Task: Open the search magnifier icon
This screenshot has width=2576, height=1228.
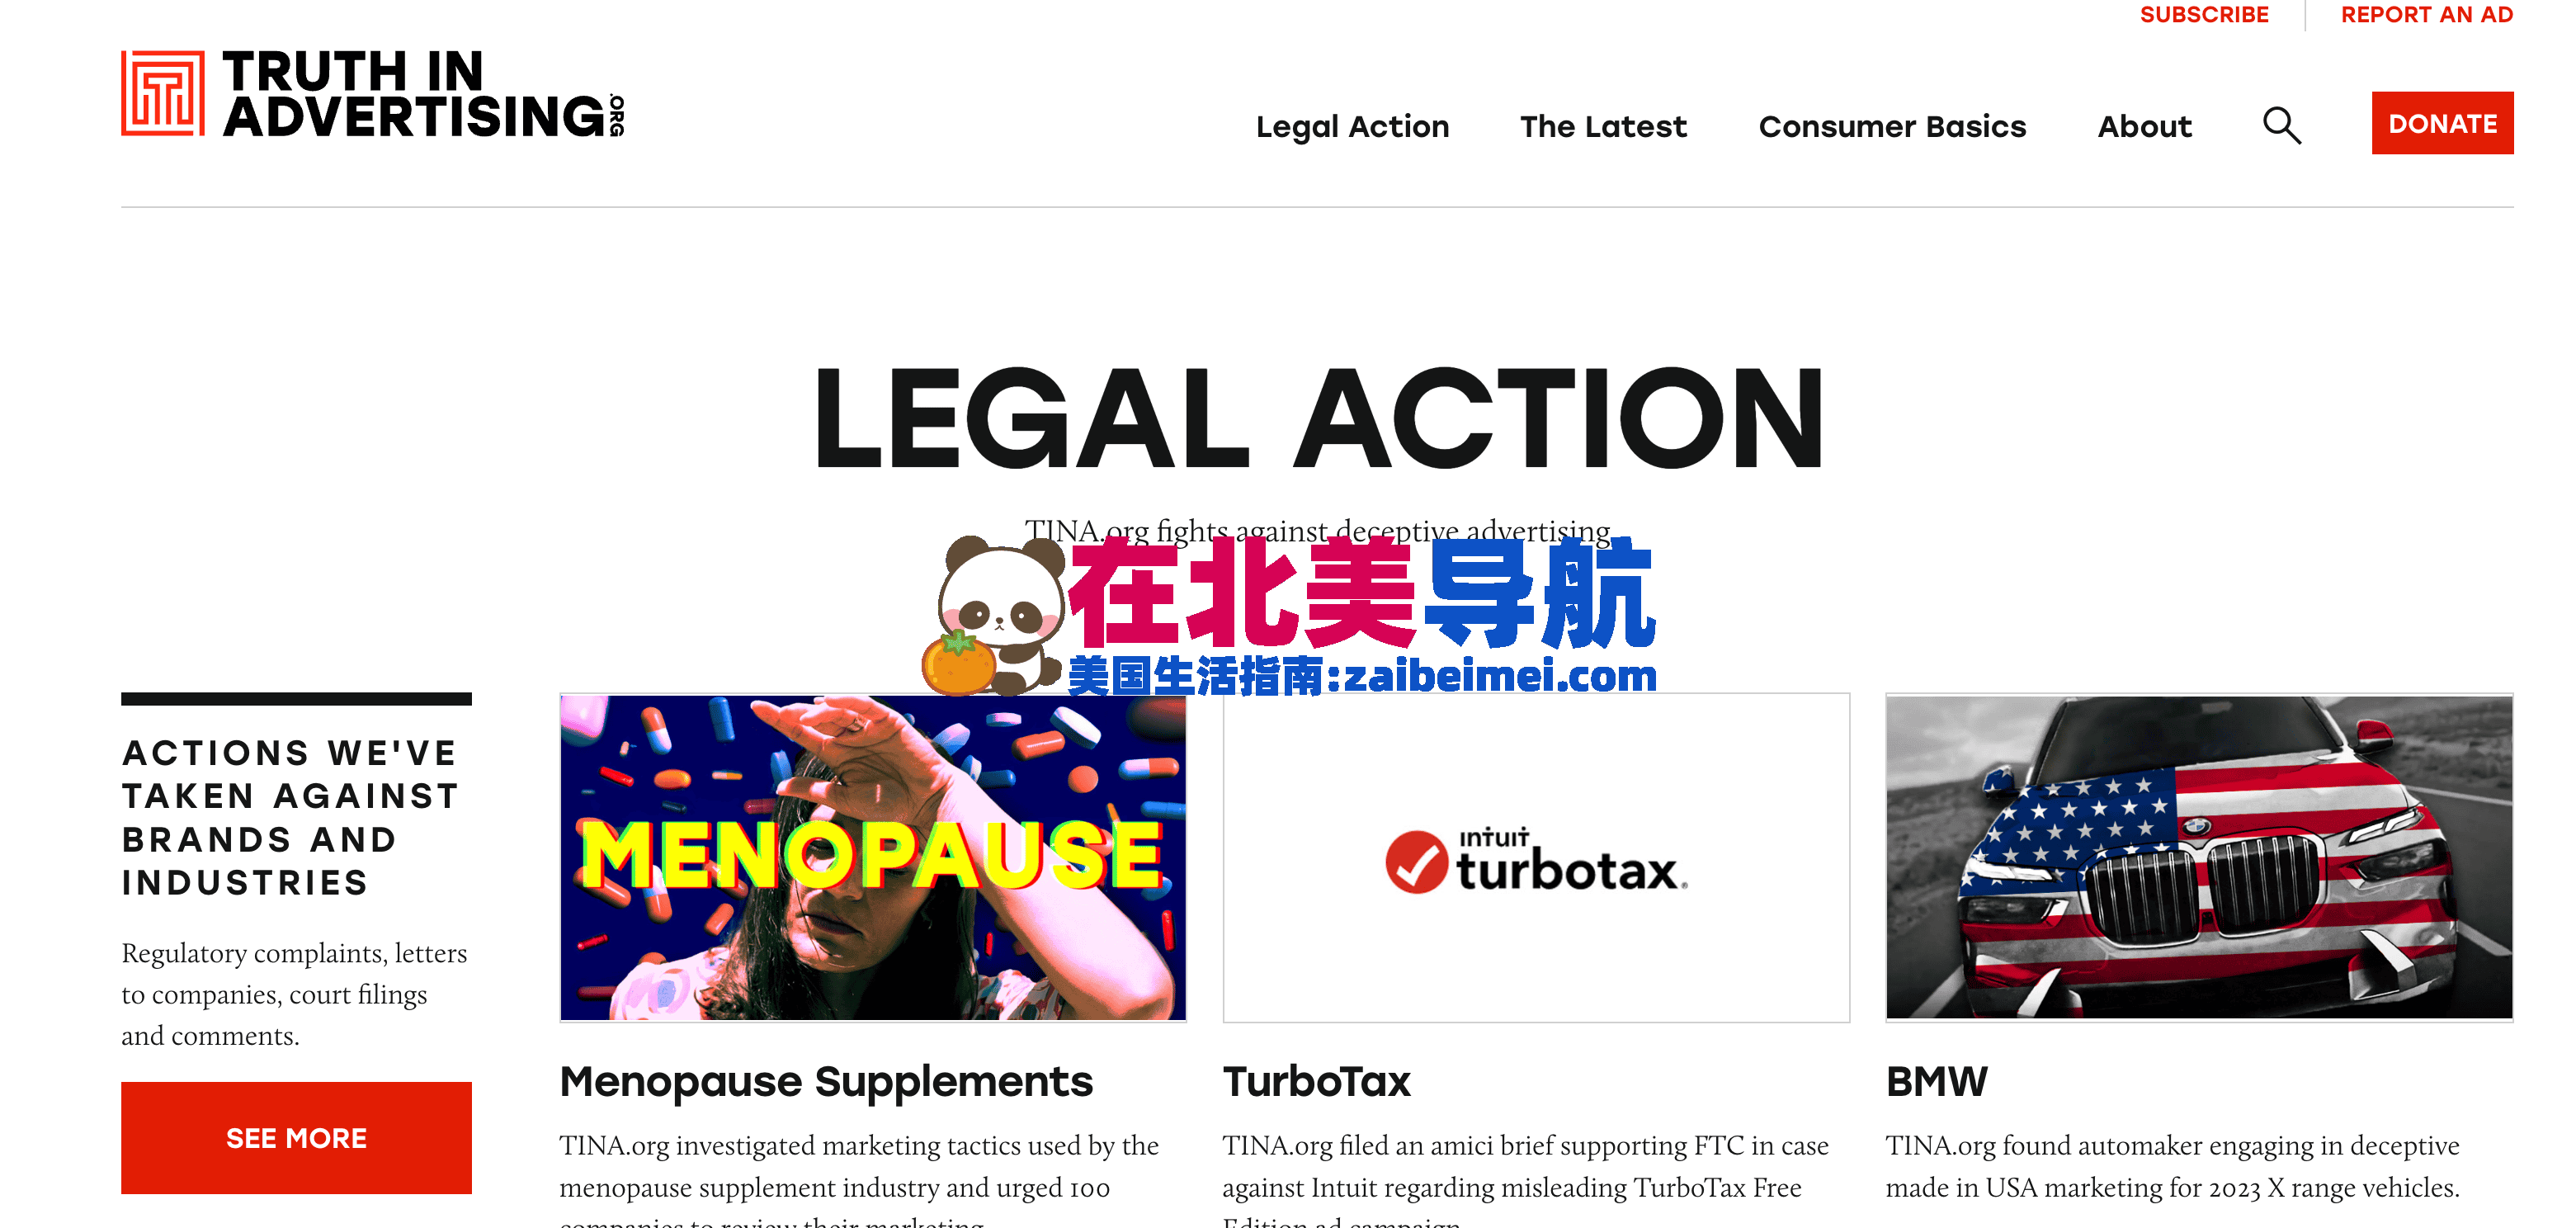Action: pyautogui.click(x=2282, y=126)
